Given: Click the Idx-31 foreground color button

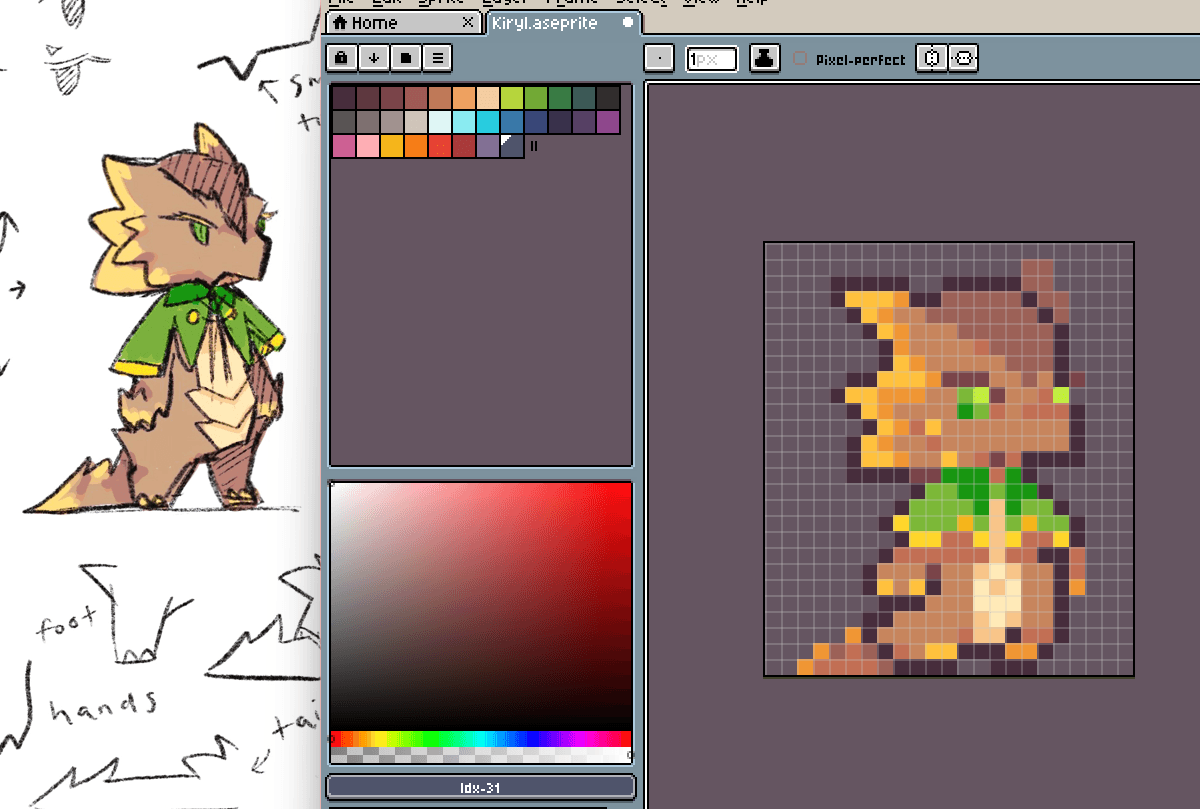Looking at the screenshot, I should pyautogui.click(x=481, y=788).
